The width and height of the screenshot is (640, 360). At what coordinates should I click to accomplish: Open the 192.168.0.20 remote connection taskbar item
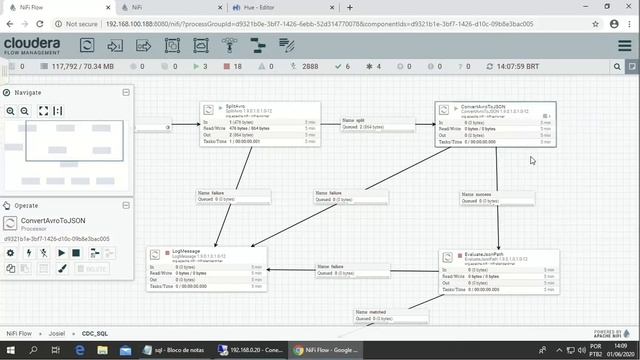pyautogui.click(x=250, y=350)
